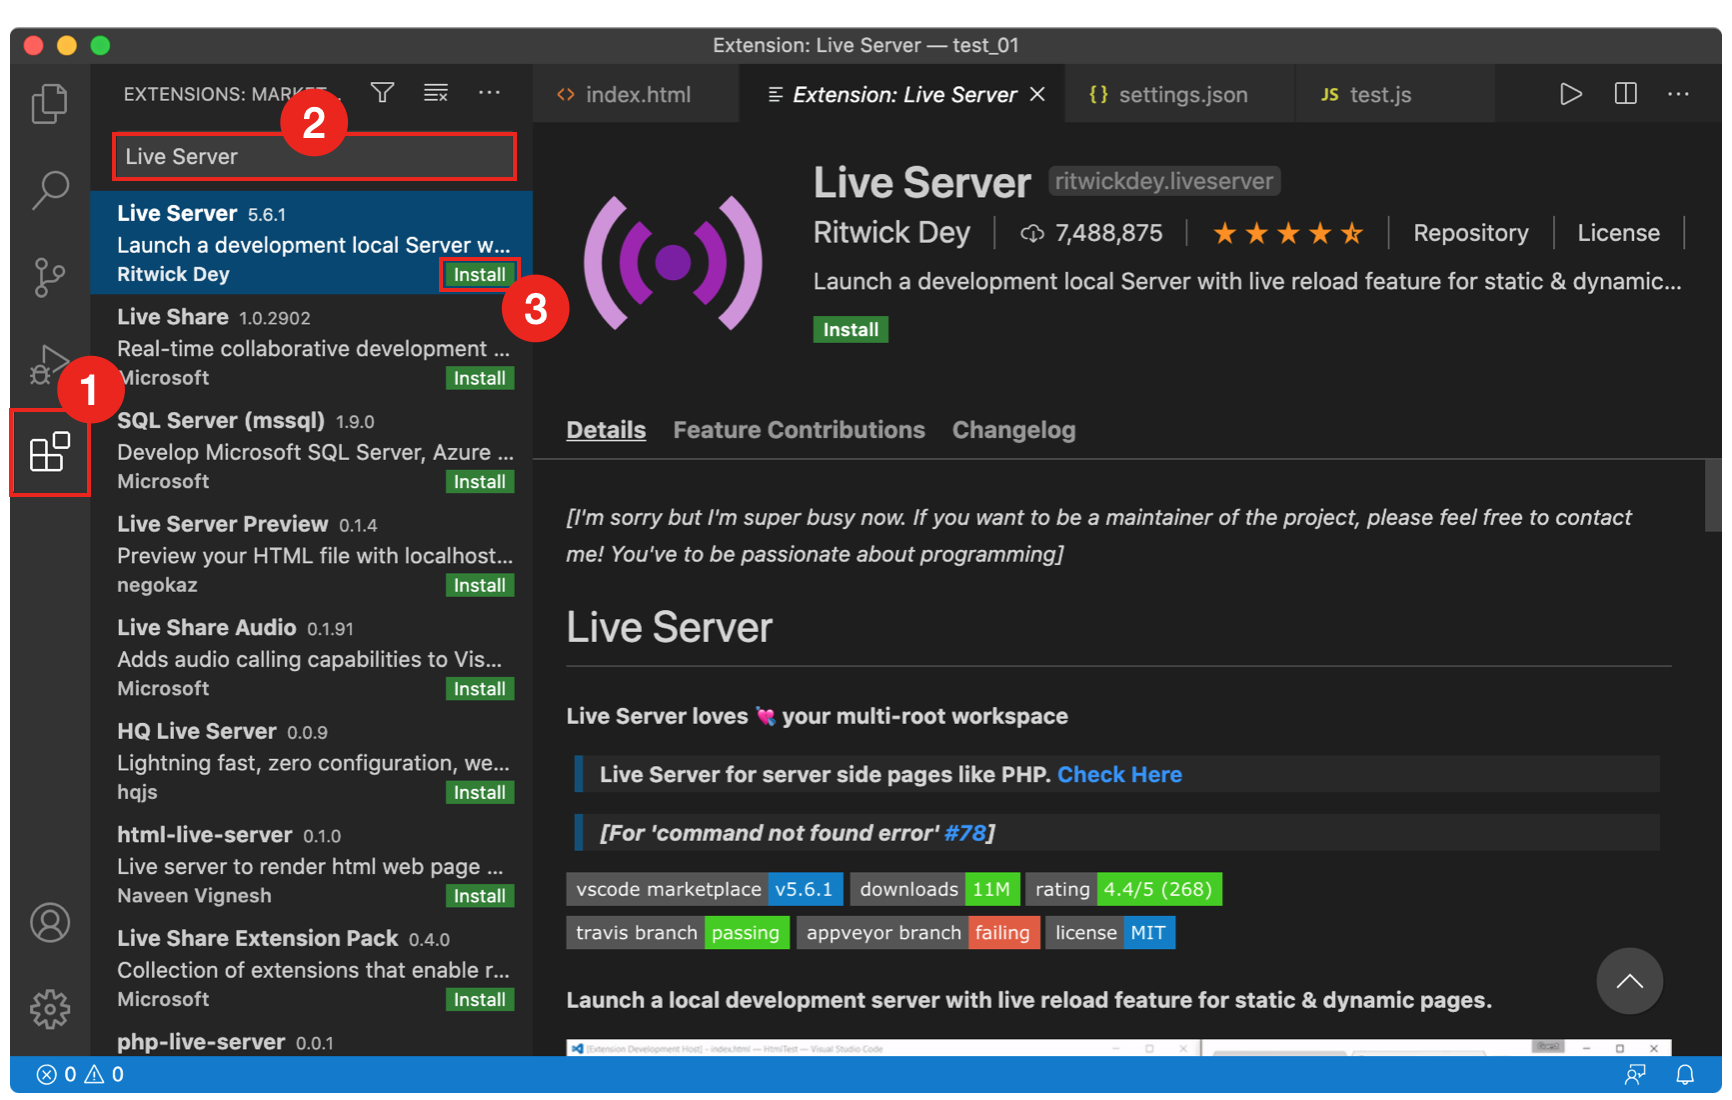The height and width of the screenshot is (1100, 1732).
Task: Open the Extensions view icon
Action: [x=49, y=452]
